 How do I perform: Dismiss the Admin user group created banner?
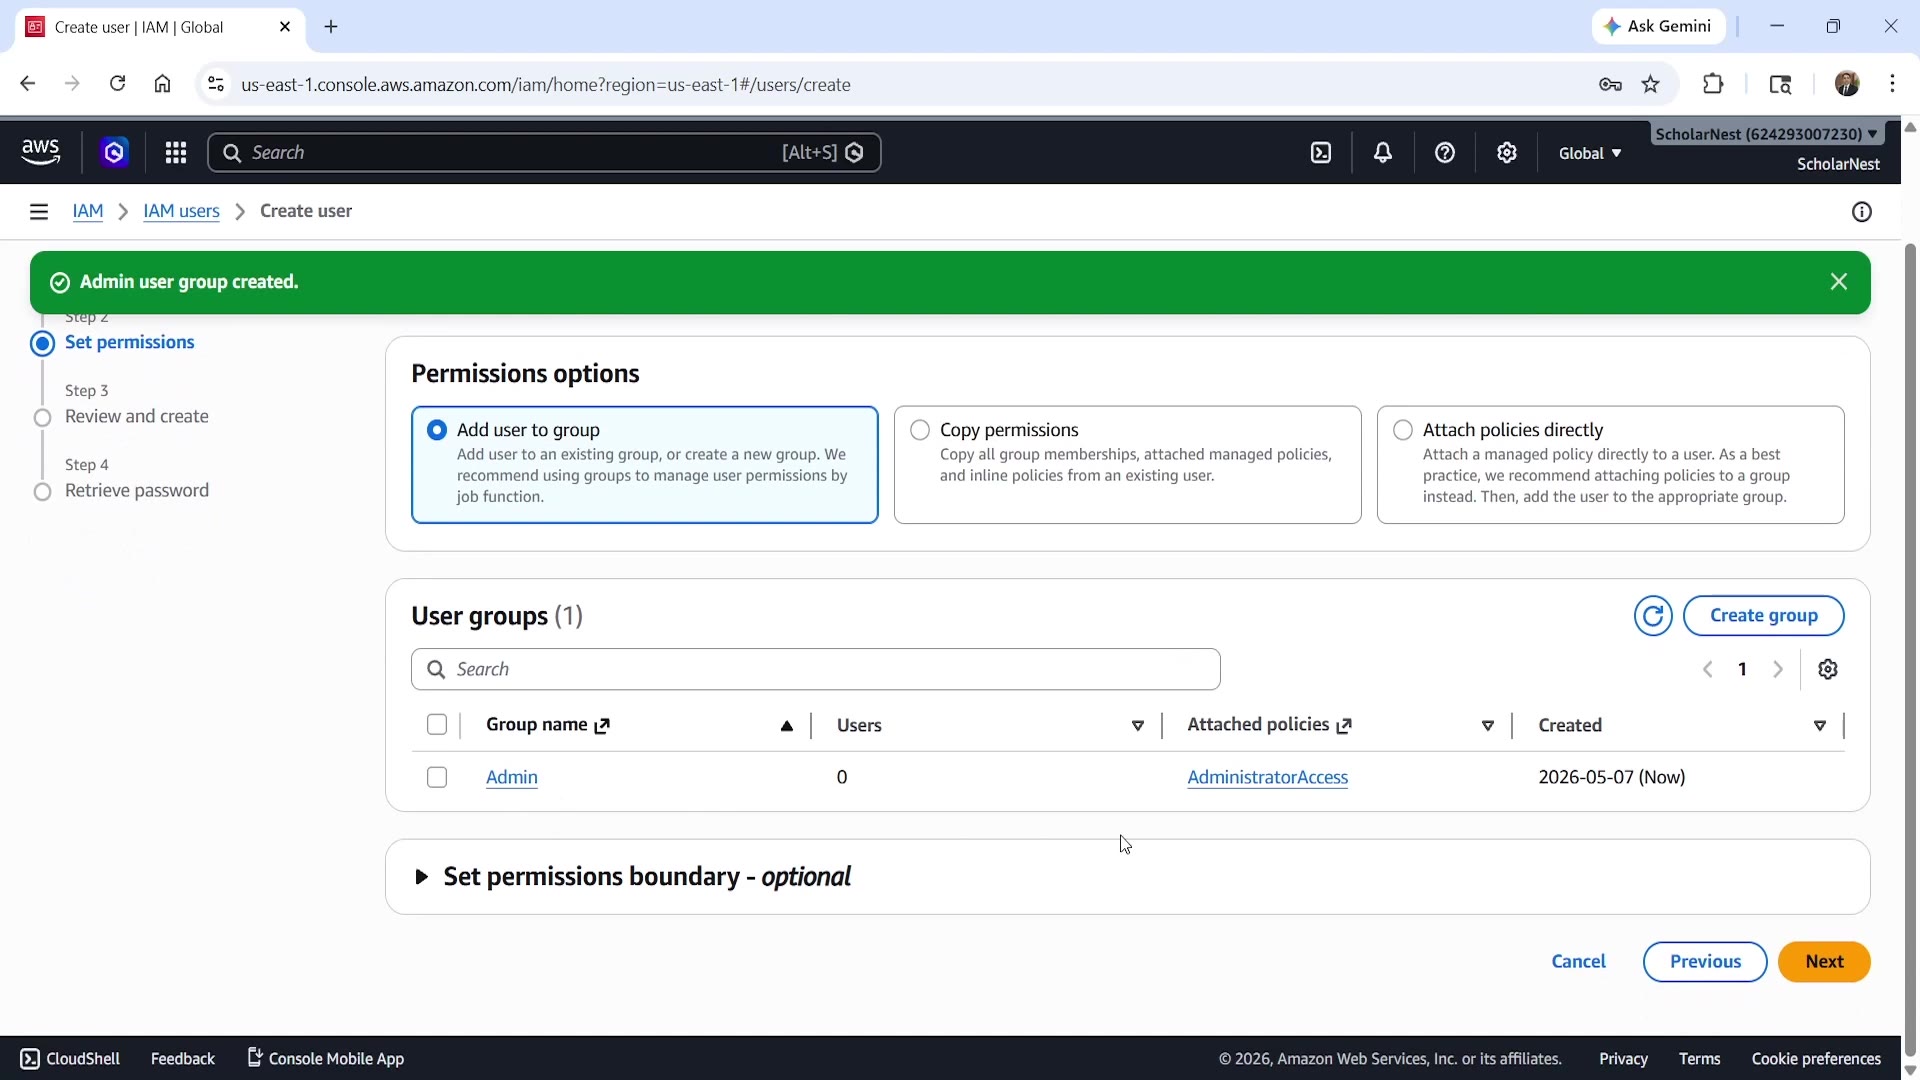(1839, 282)
